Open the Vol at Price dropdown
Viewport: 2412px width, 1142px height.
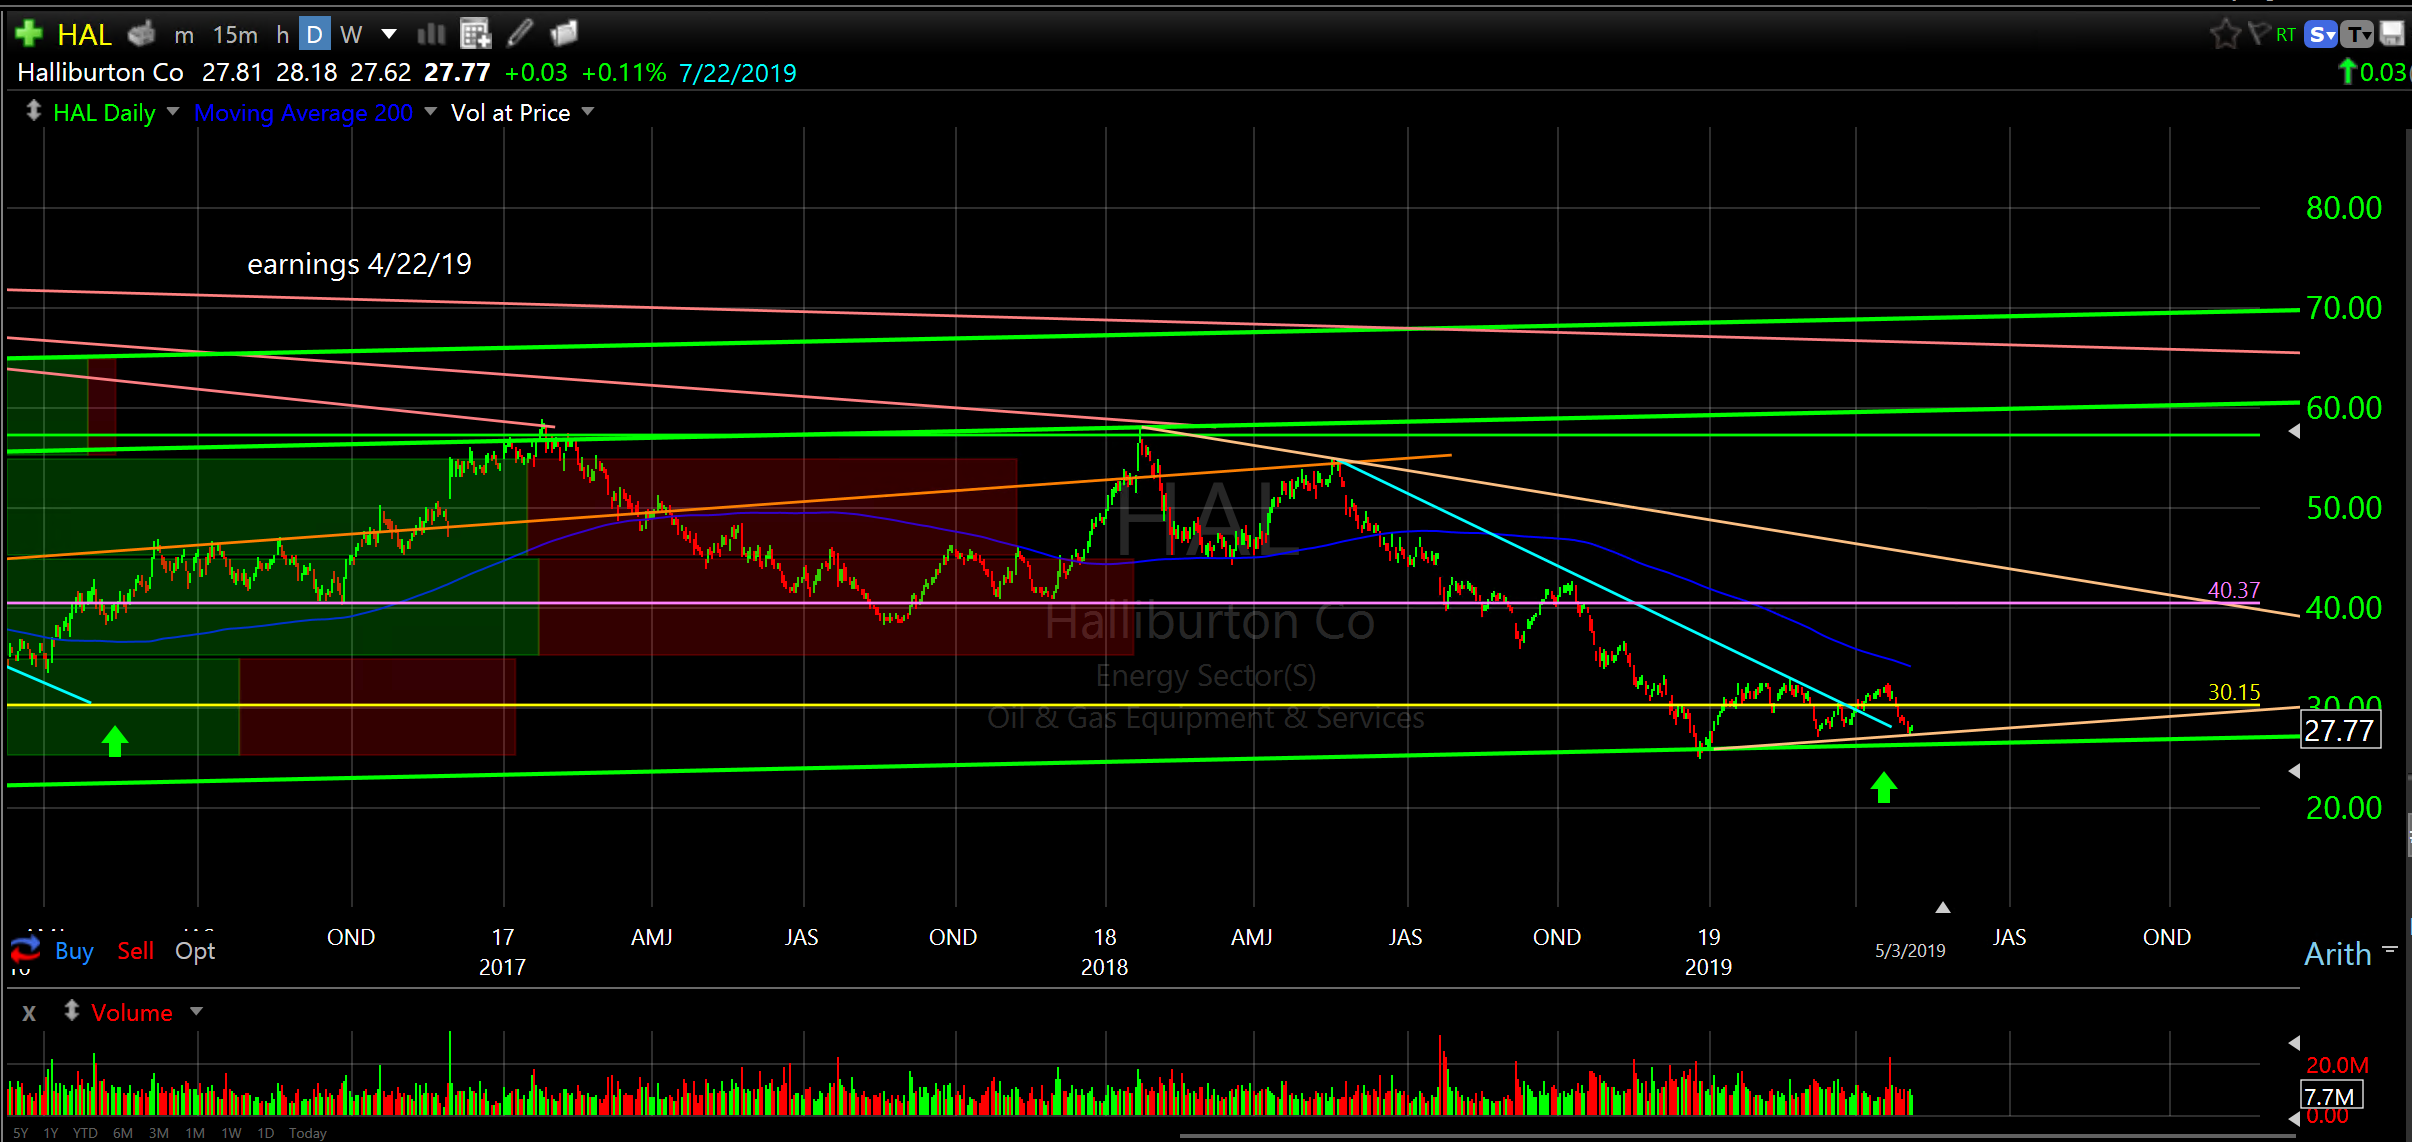coord(588,111)
